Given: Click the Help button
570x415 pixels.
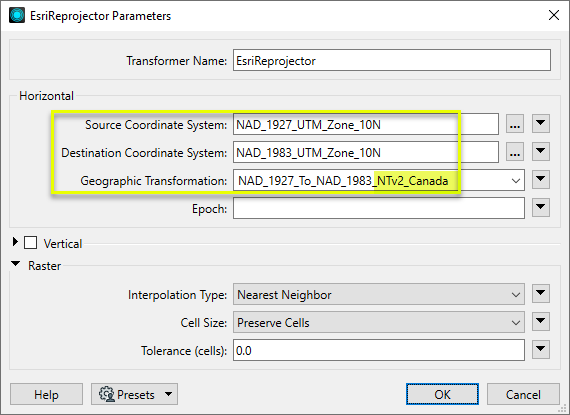Looking at the screenshot, I should 46,394.
